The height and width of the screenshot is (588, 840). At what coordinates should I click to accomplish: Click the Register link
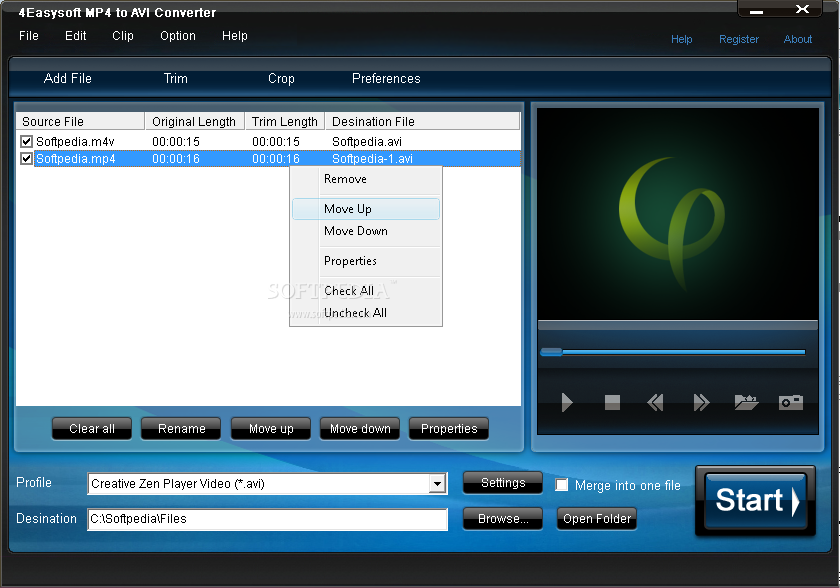click(x=739, y=39)
